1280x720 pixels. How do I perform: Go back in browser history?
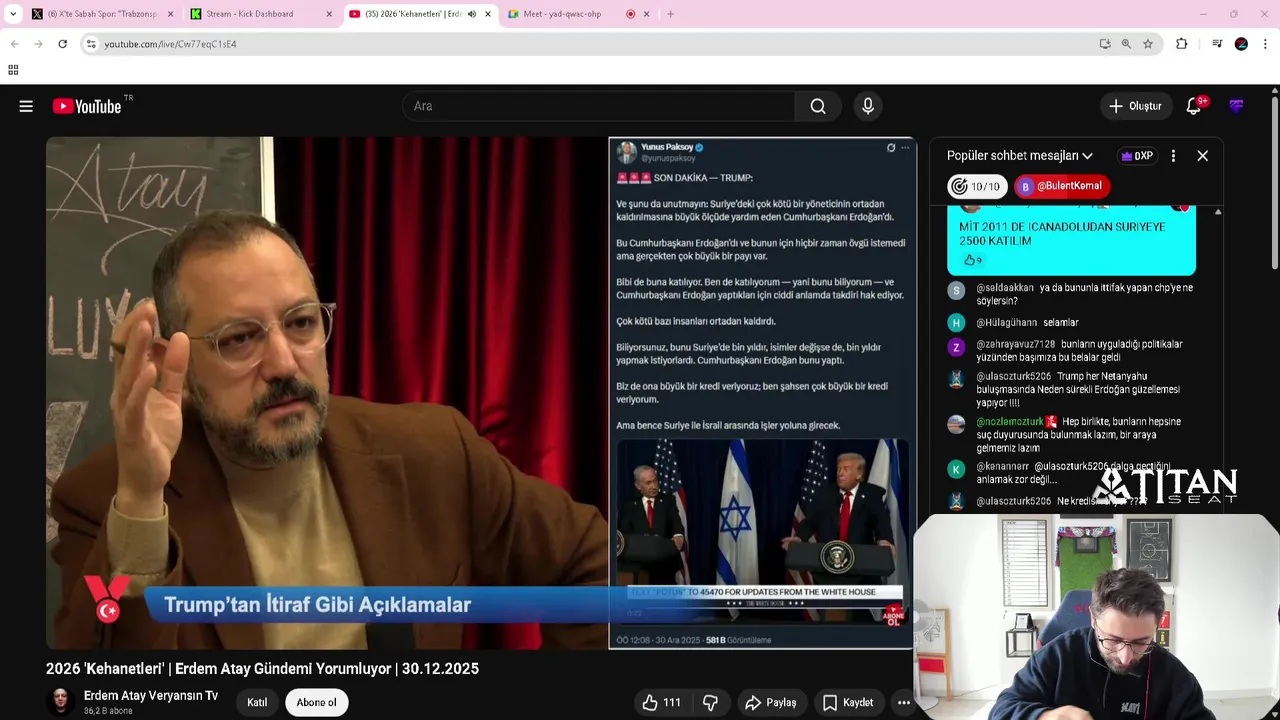(x=14, y=44)
